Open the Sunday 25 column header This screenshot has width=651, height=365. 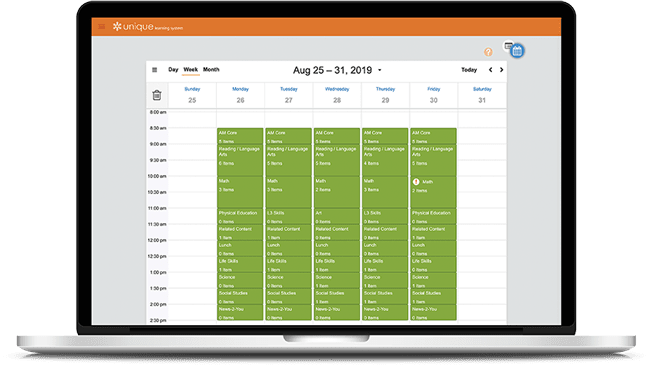(192, 95)
